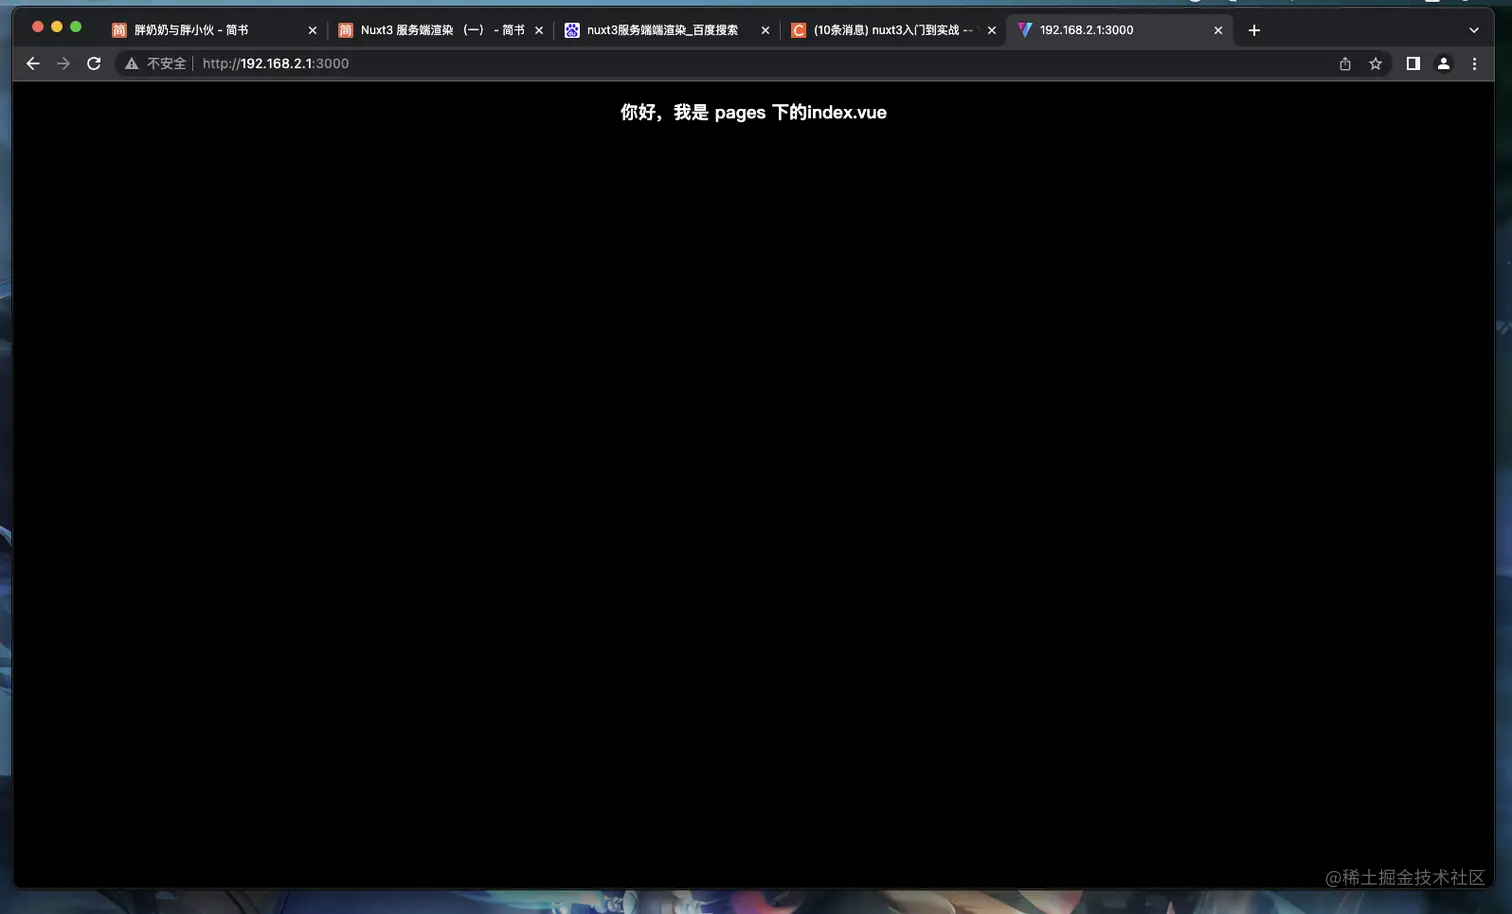Close the Nuxt3 服务端渲染 简书 tab
The image size is (1512, 914).
coord(539,30)
